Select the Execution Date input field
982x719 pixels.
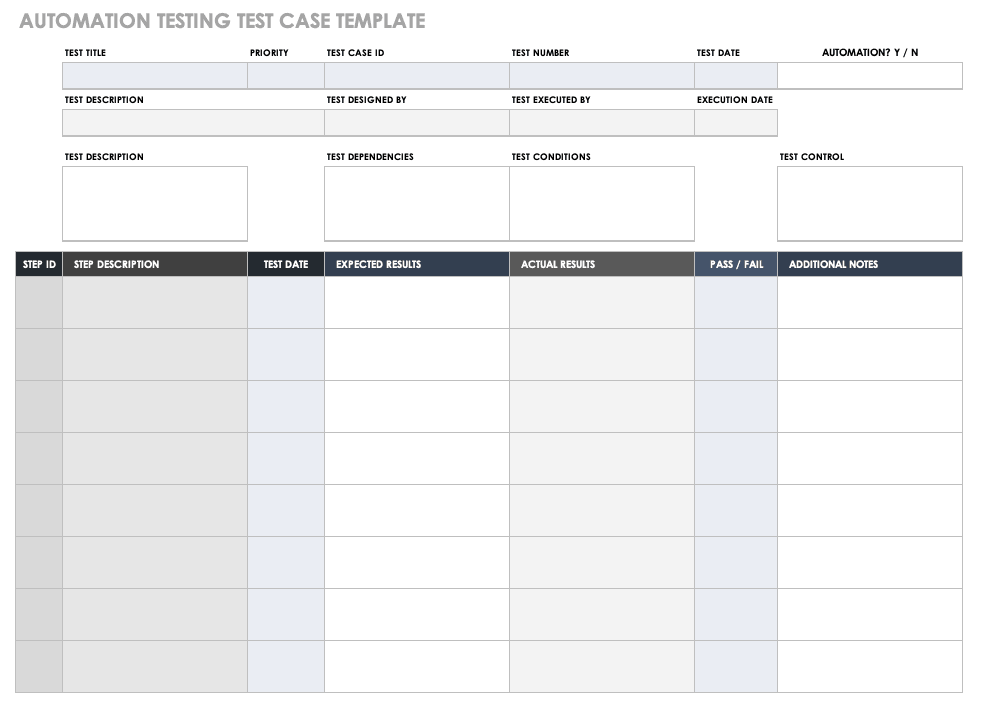point(736,123)
